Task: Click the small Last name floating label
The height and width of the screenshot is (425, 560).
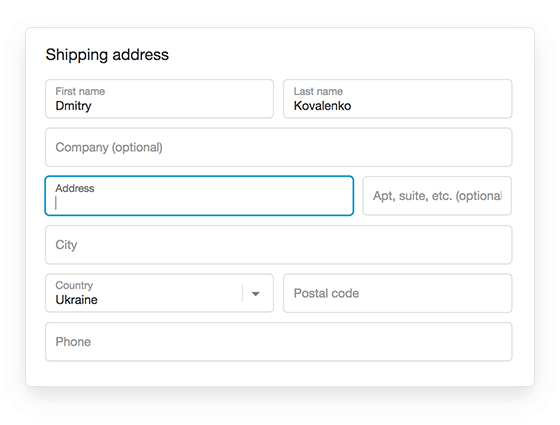Action: 318,91
